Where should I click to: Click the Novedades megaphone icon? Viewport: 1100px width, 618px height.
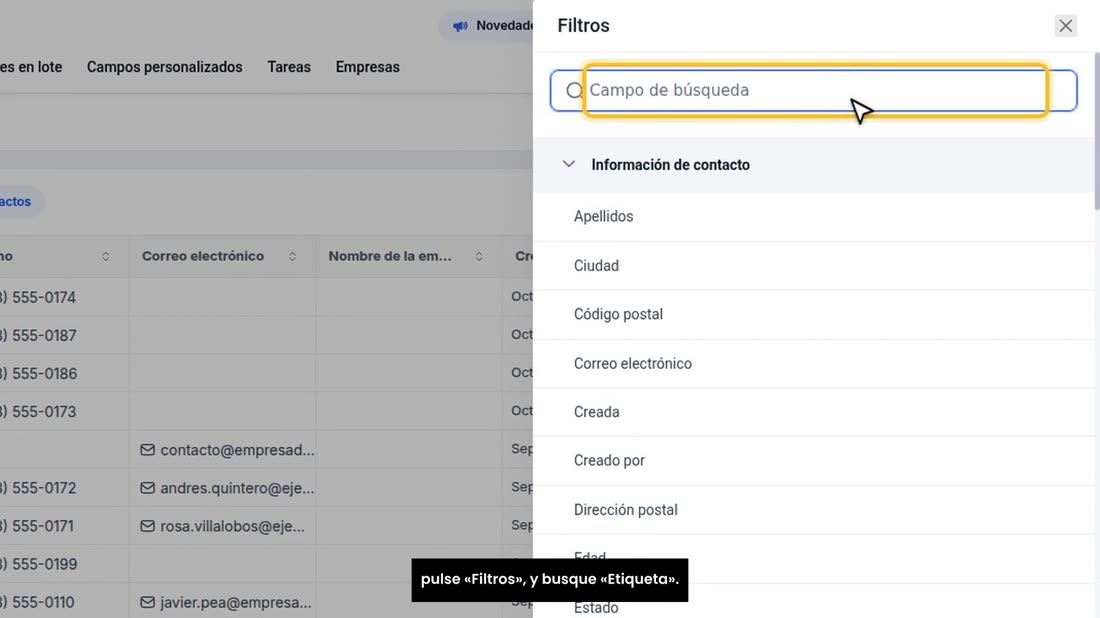click(x=460, y=26)
